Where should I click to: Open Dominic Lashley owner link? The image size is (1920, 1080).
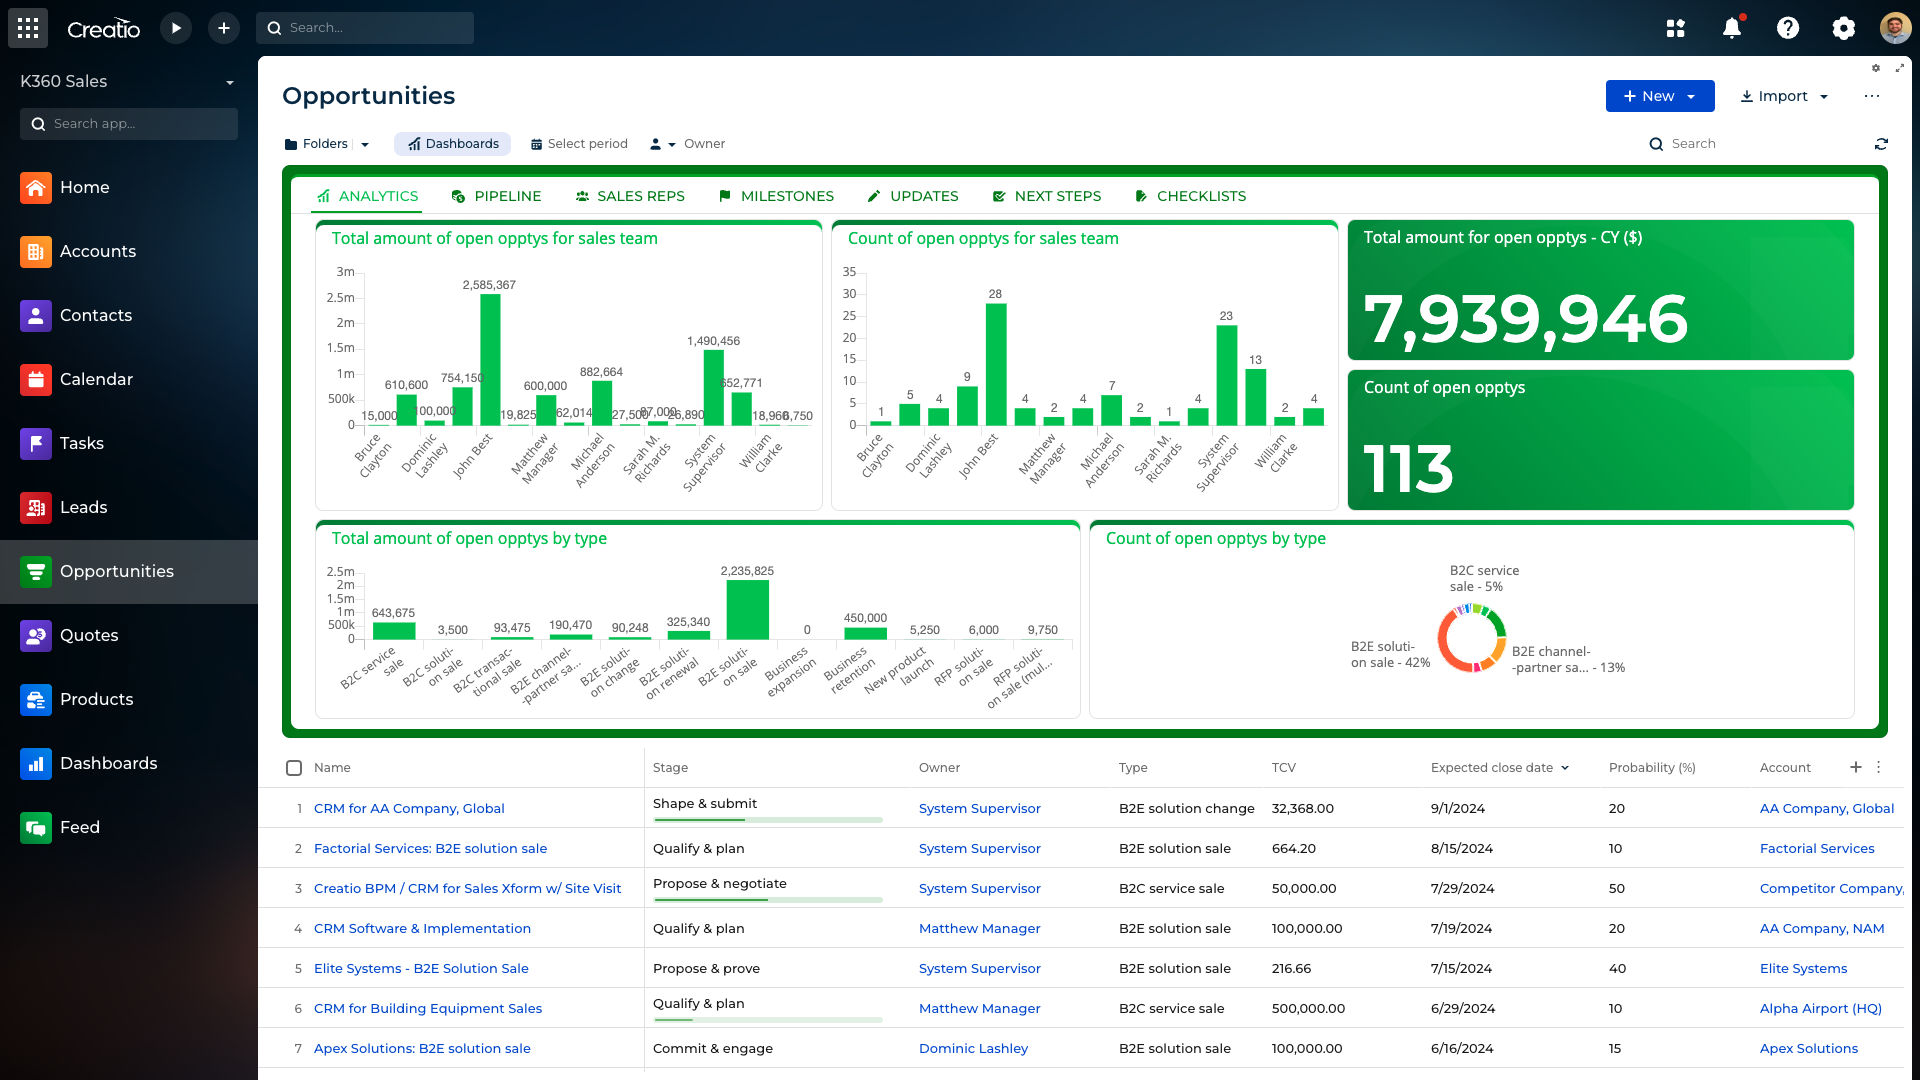pos(973,1048)
